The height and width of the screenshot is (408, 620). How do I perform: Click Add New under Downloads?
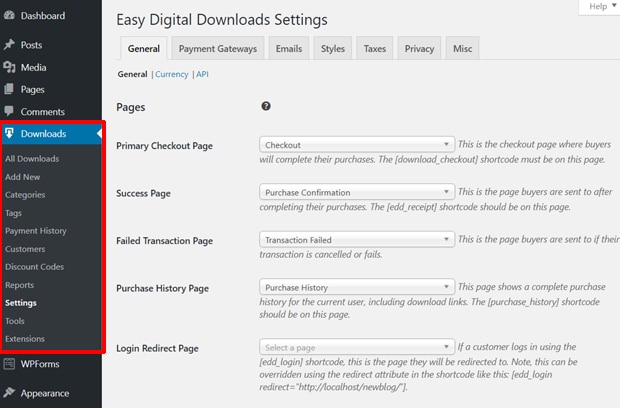click(23, 177)
